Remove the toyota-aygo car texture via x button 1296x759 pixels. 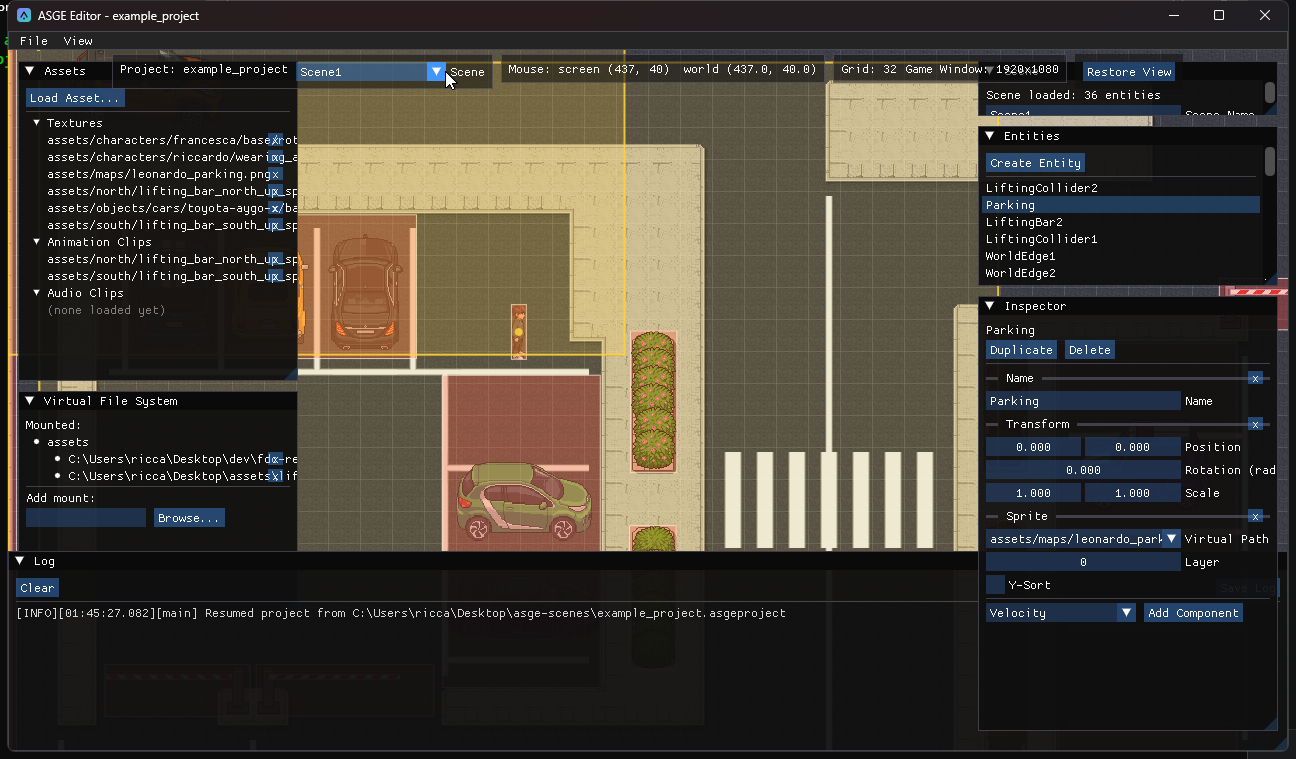pyautogui.click(x=276, y=208)
